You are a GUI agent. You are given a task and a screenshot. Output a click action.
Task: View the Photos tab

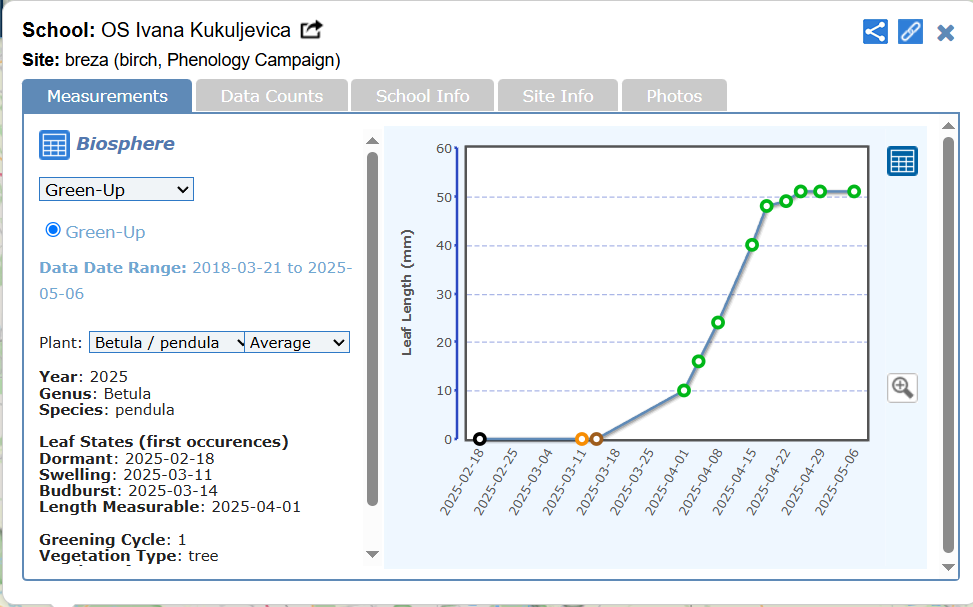pos(674,96)
